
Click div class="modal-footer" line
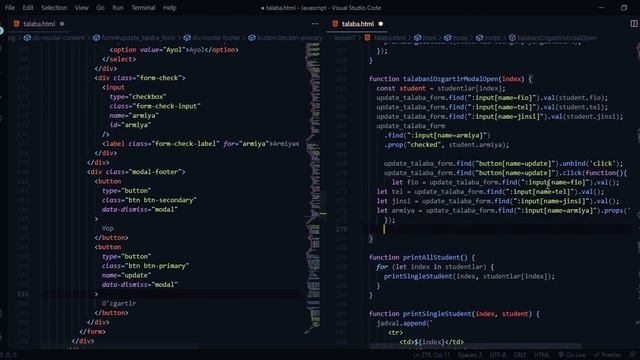pos(136,172)
